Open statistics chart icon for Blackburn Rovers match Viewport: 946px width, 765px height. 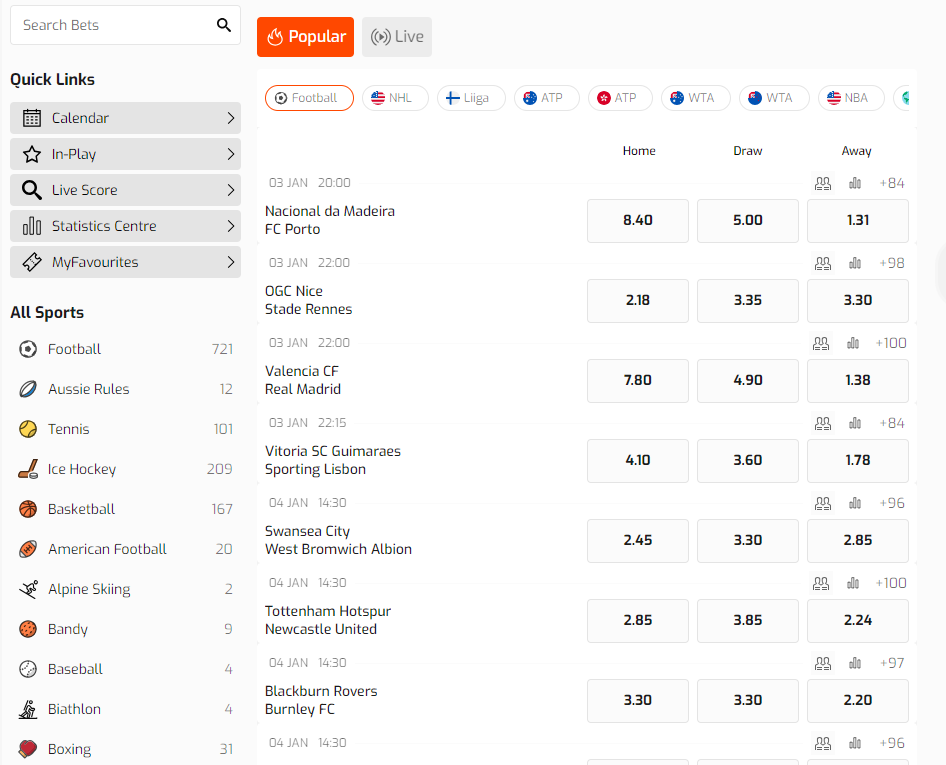click(x=855, y=664)
